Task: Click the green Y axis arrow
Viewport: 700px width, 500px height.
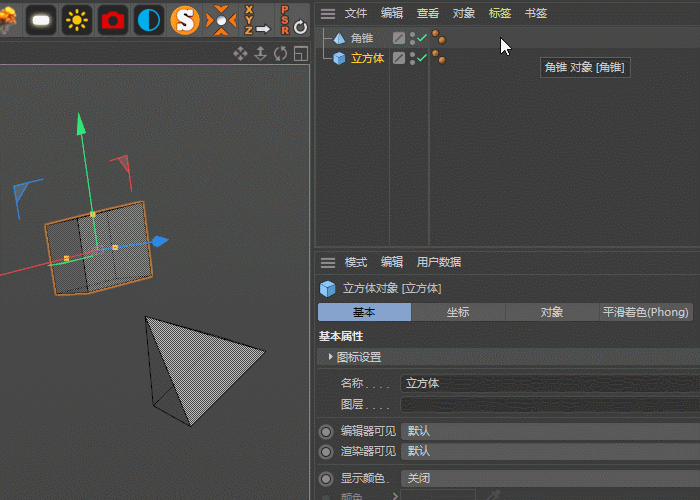Action: pyautogui.click(x=80, y=124)
